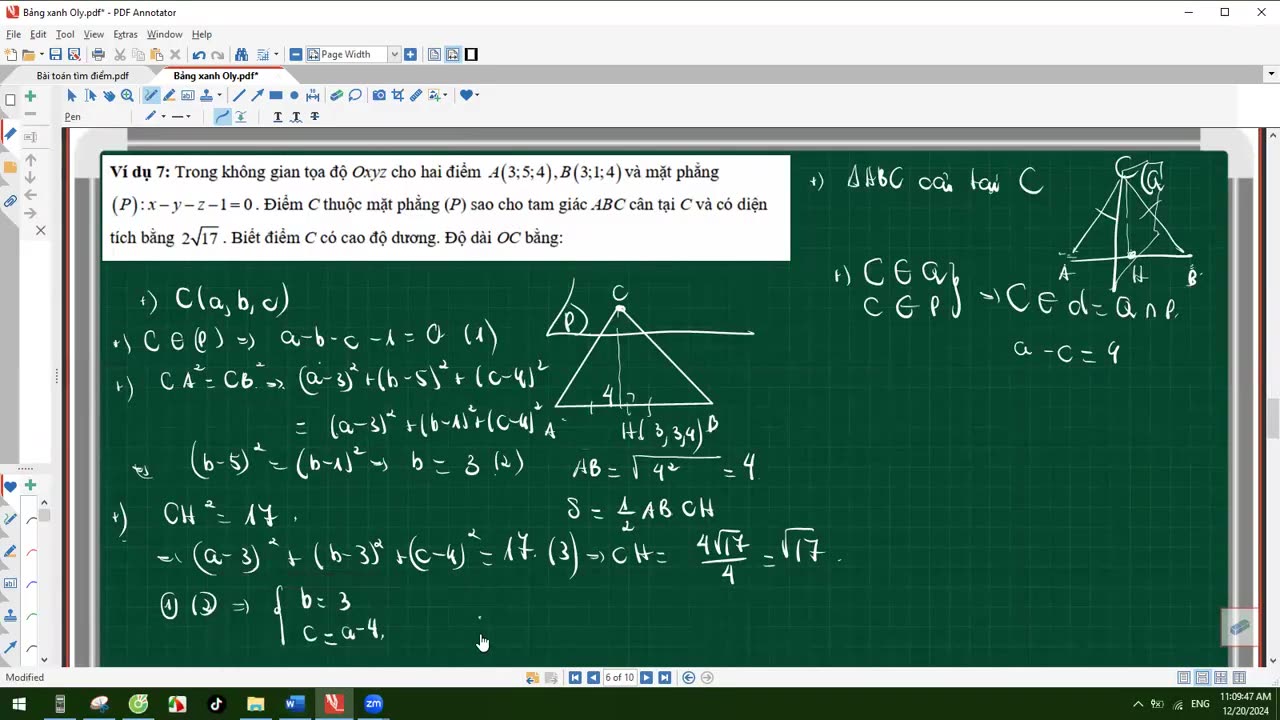Close the sidebar with X button

(x=41, y=230)
